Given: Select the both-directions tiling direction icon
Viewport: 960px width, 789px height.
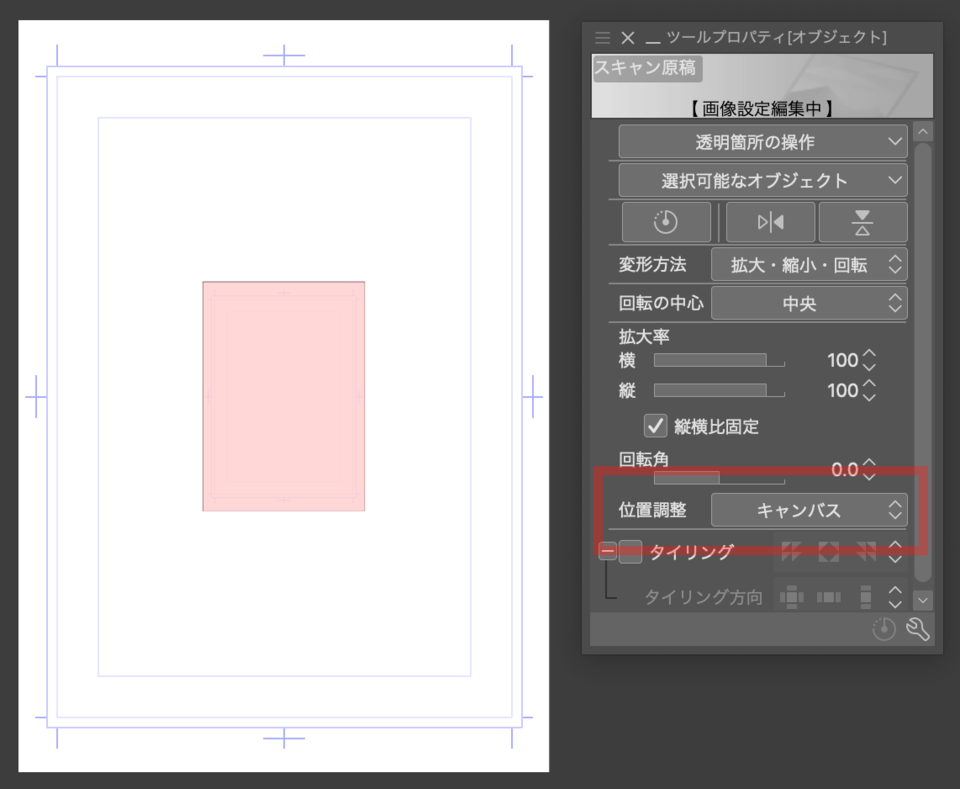Looking at the screenshot, I should click(791, 596).
